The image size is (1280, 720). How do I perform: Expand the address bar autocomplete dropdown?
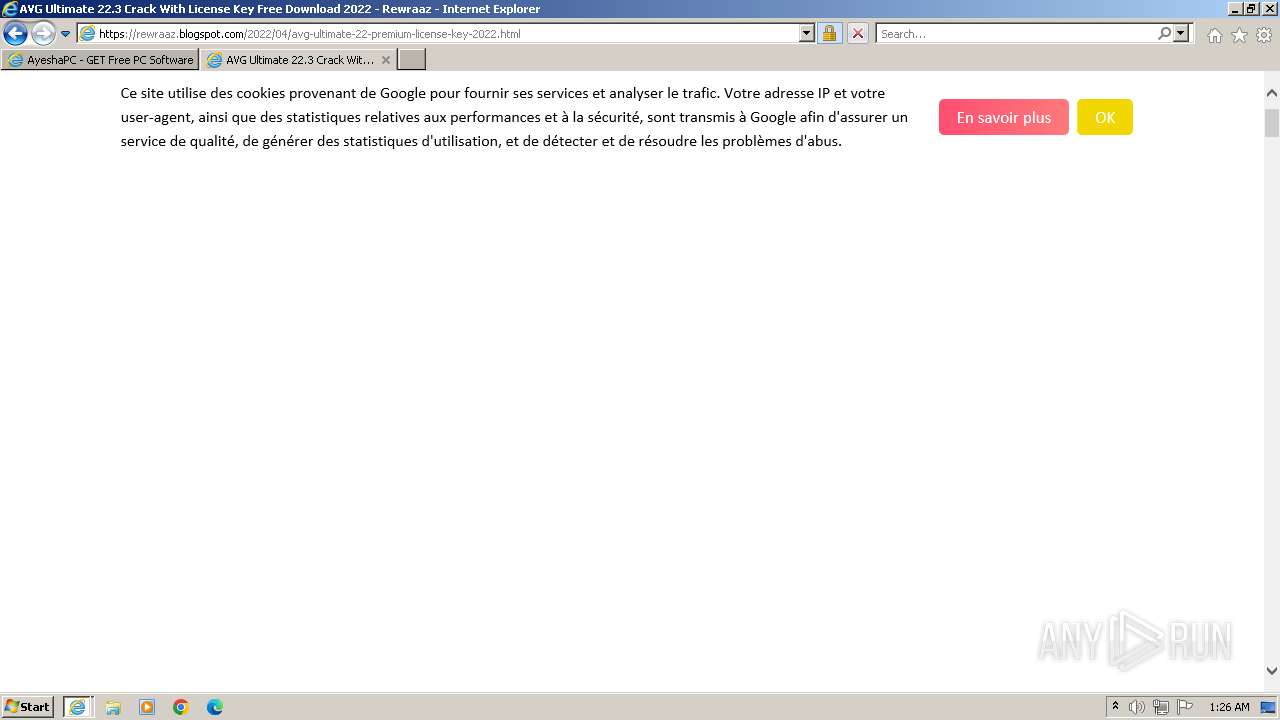point(807,33)
